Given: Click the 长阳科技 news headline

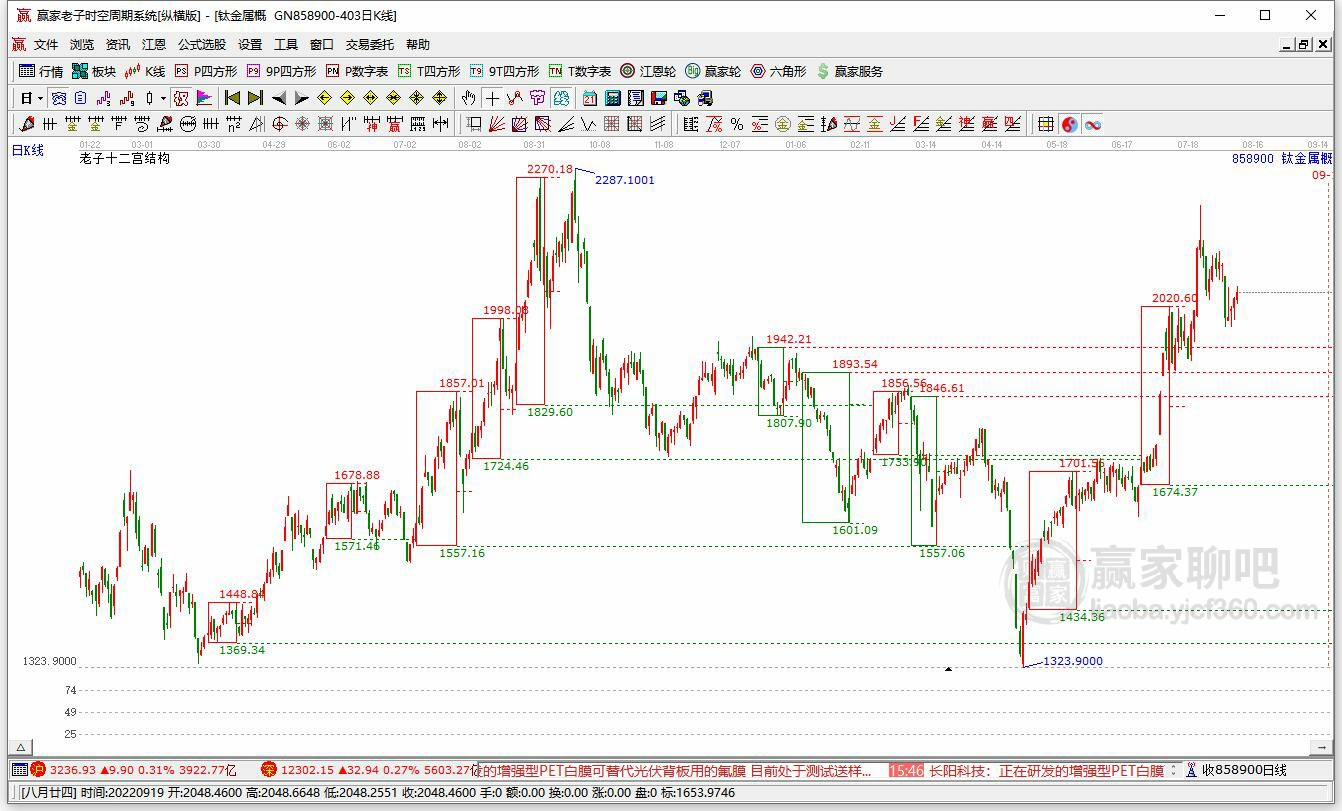Looking at the screenshot, I should click(x=1047, y=771).
